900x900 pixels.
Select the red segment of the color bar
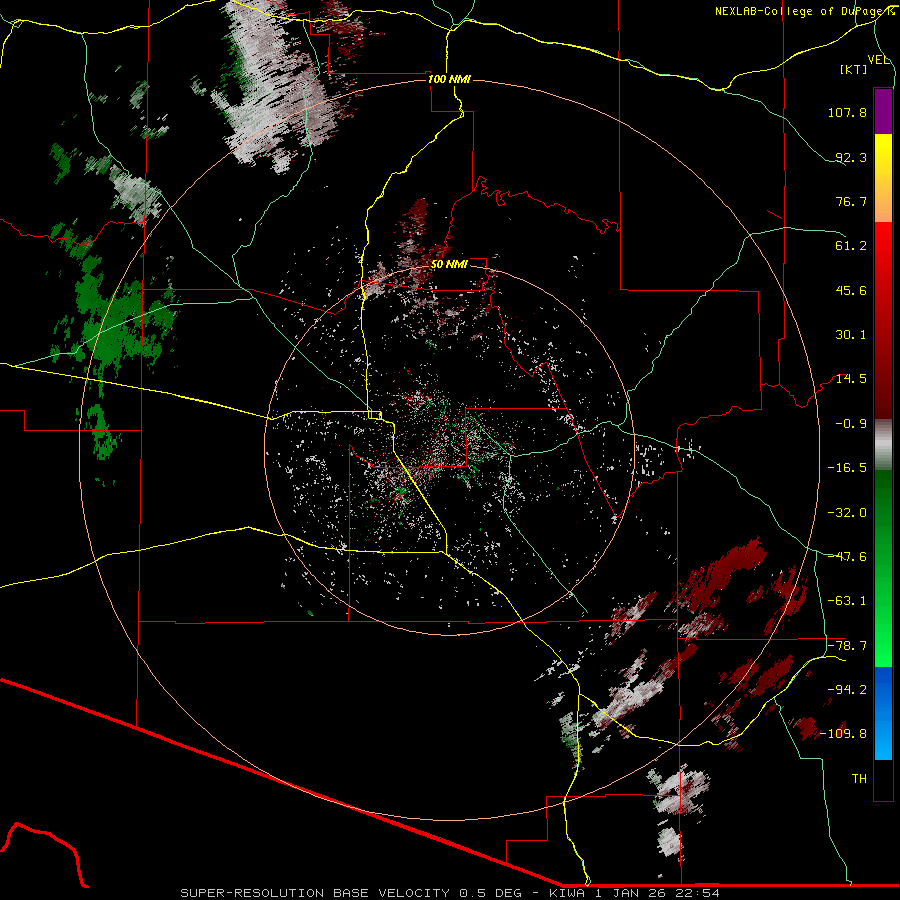883,320
